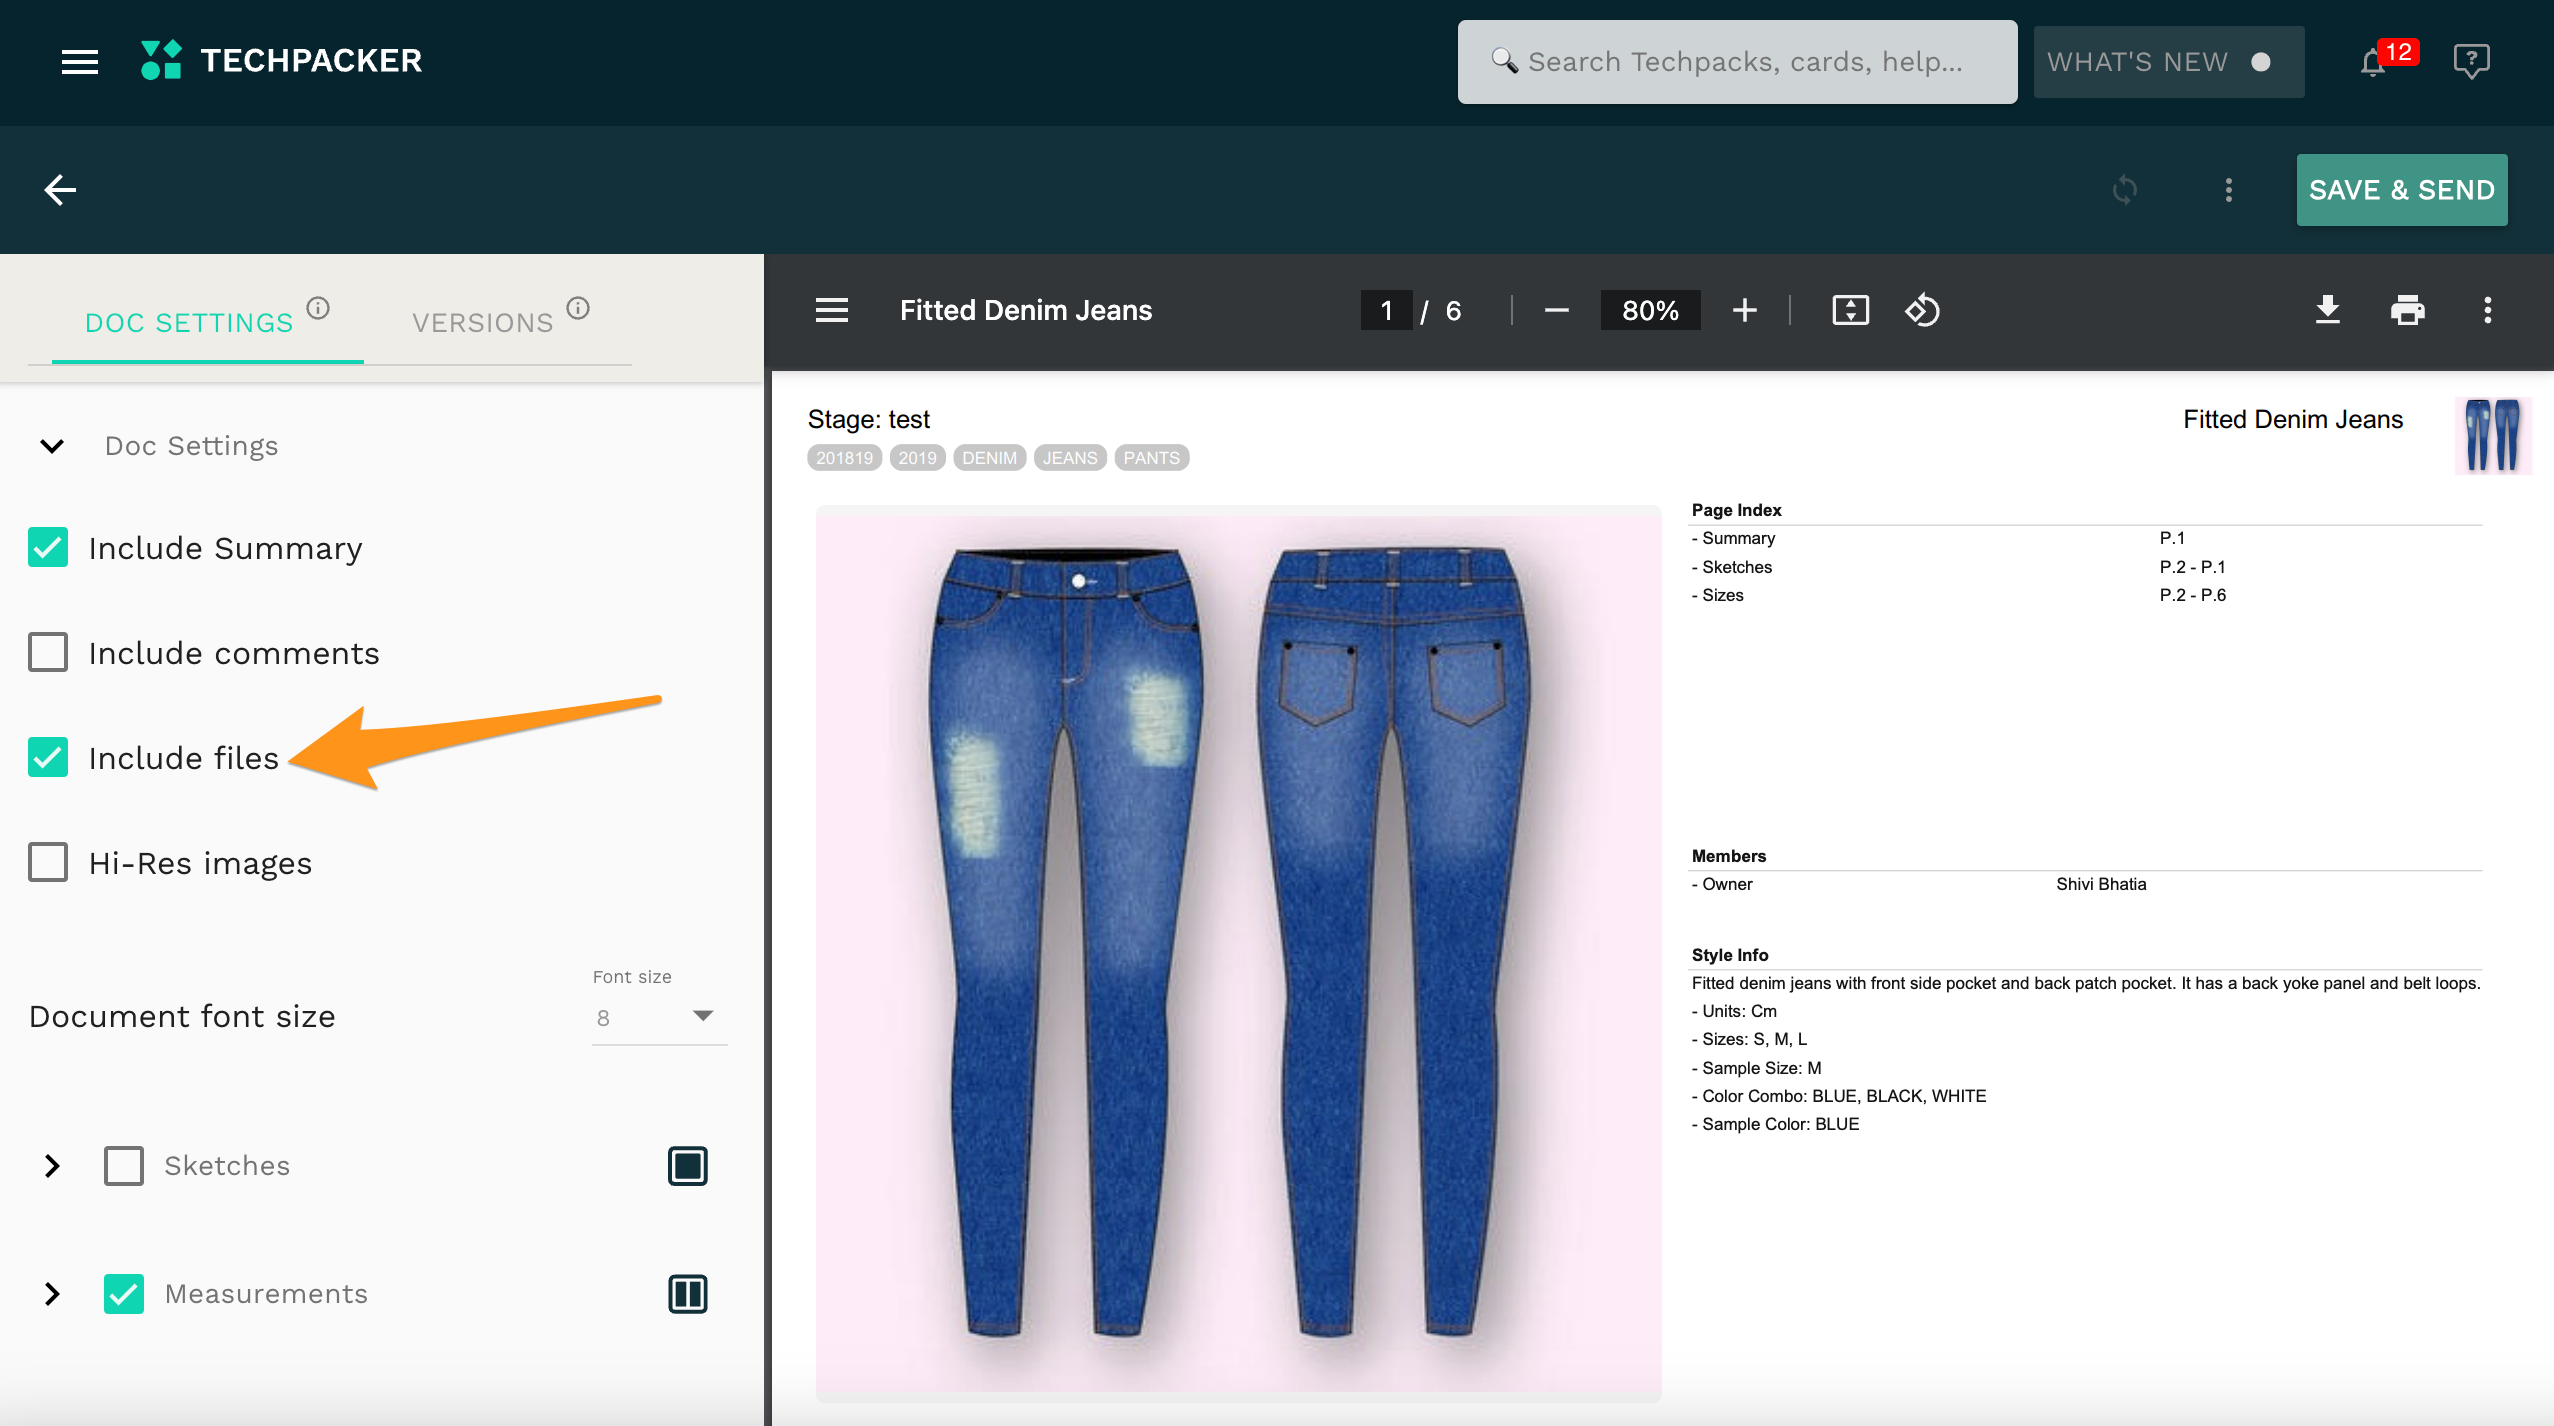
Task: Click the 201819 tag
Action: pyautogui.click(x=844, y=458)
